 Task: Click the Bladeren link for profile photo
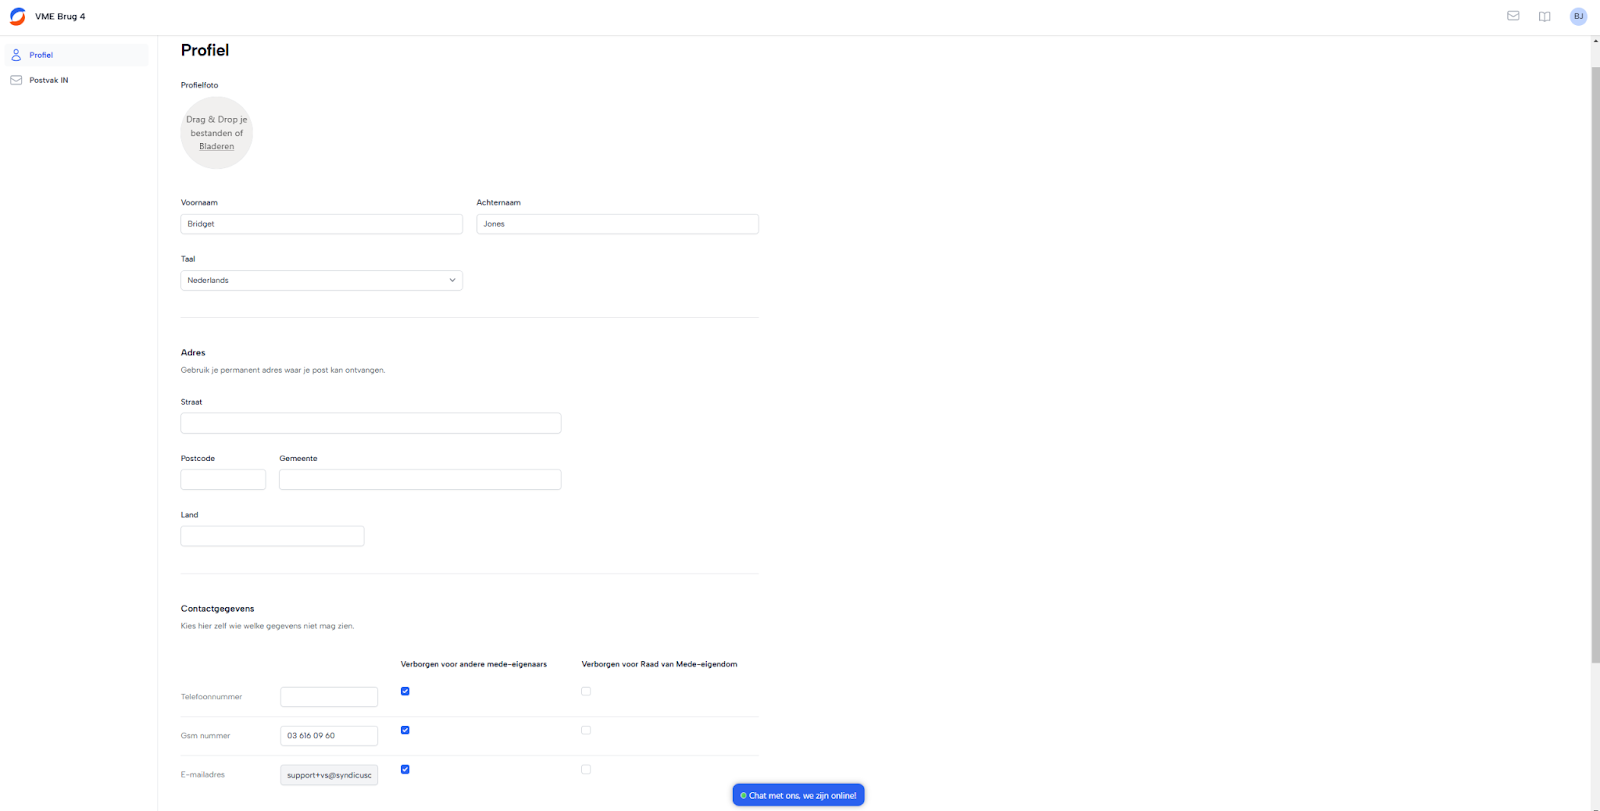click(216, 146)
